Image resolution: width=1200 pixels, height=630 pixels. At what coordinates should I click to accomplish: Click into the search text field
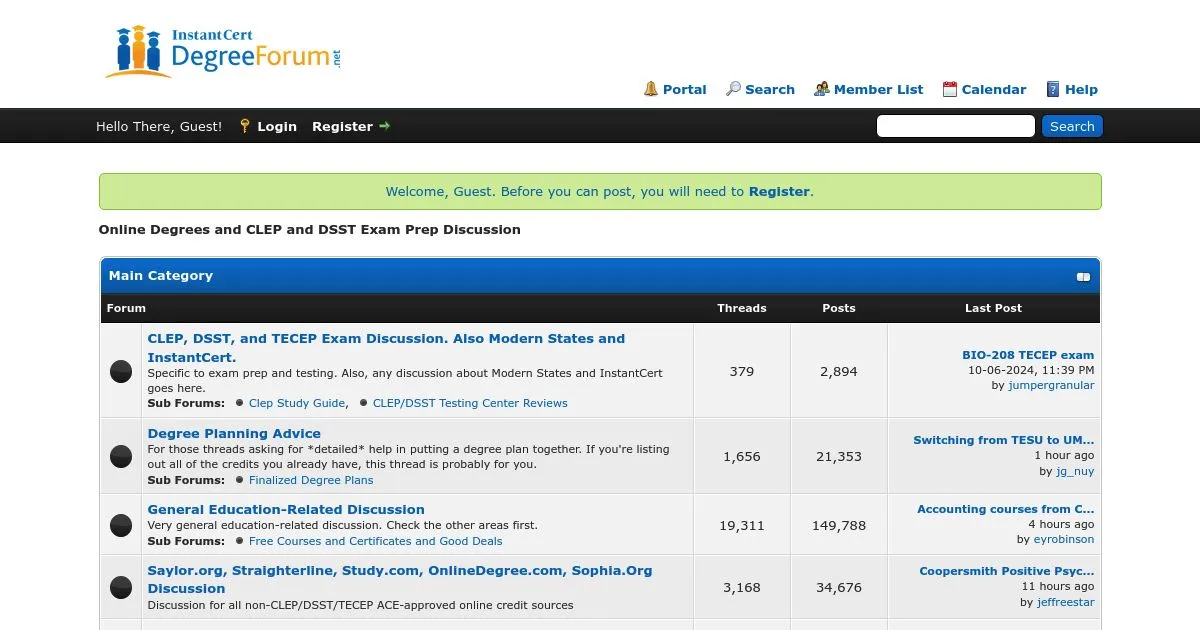[x=956, y=126]
